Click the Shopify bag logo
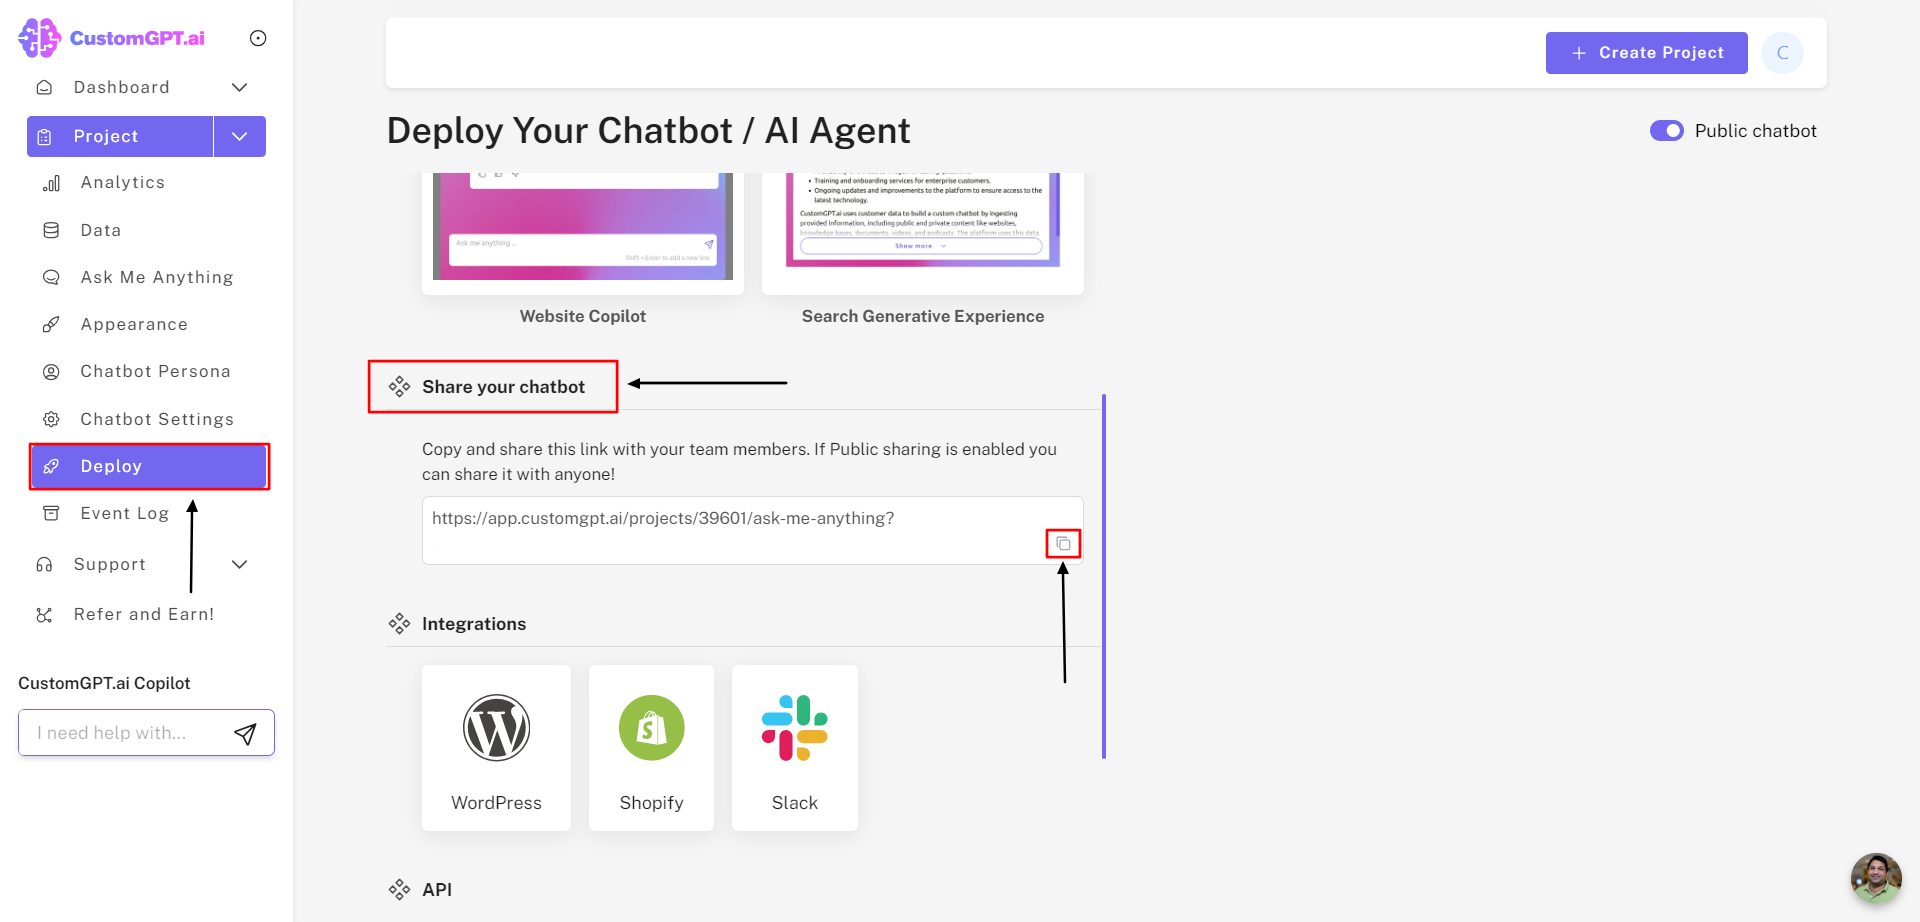This screenshot has width=1920, height=922. (x=651, y=728)
